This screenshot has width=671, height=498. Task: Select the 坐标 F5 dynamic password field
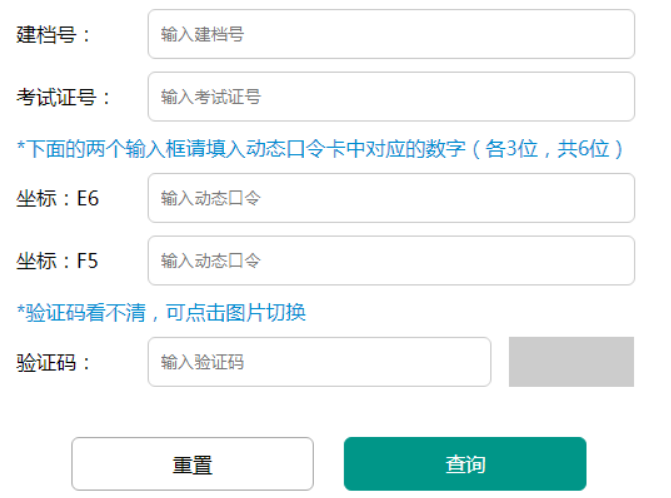[390, 261]
